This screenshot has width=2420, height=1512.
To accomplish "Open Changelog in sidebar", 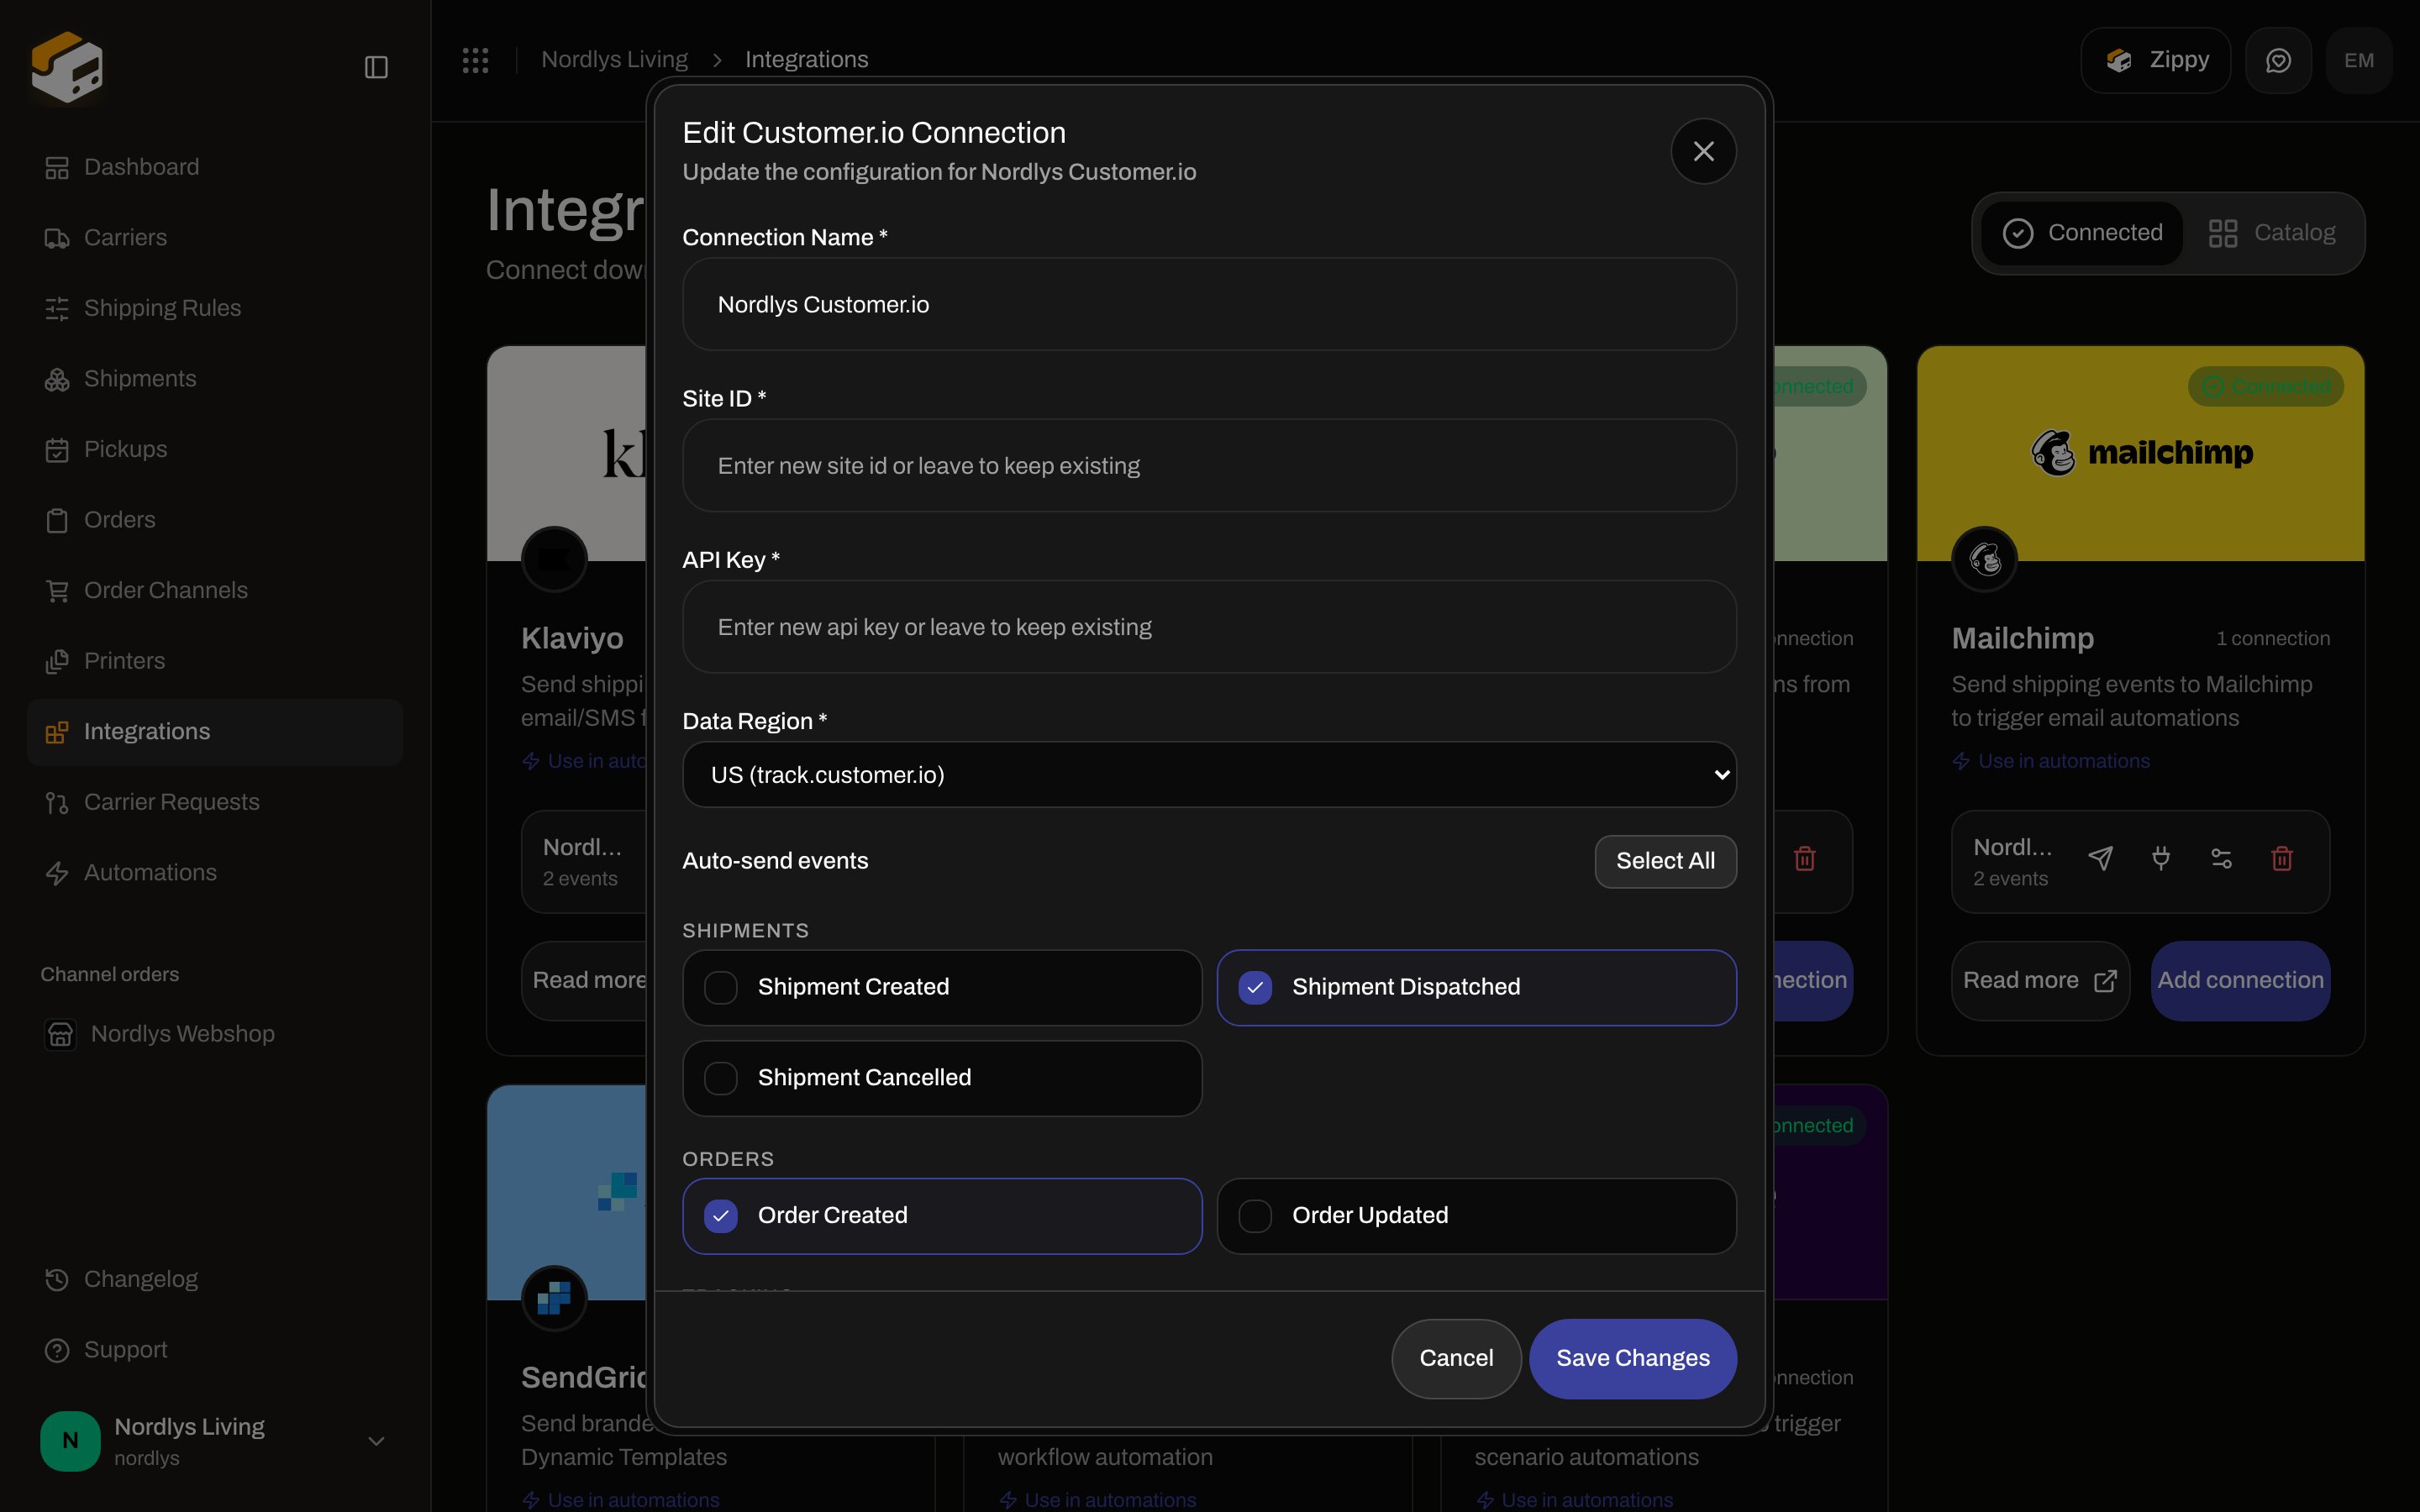I will pos(215,1279).
